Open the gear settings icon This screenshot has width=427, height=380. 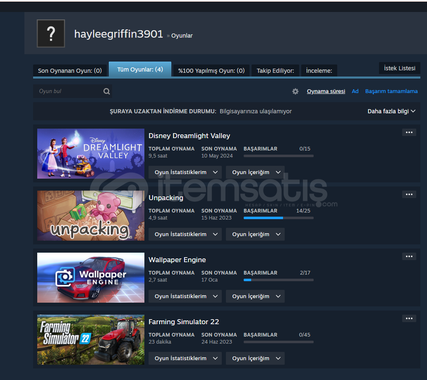tap(295, 91)
